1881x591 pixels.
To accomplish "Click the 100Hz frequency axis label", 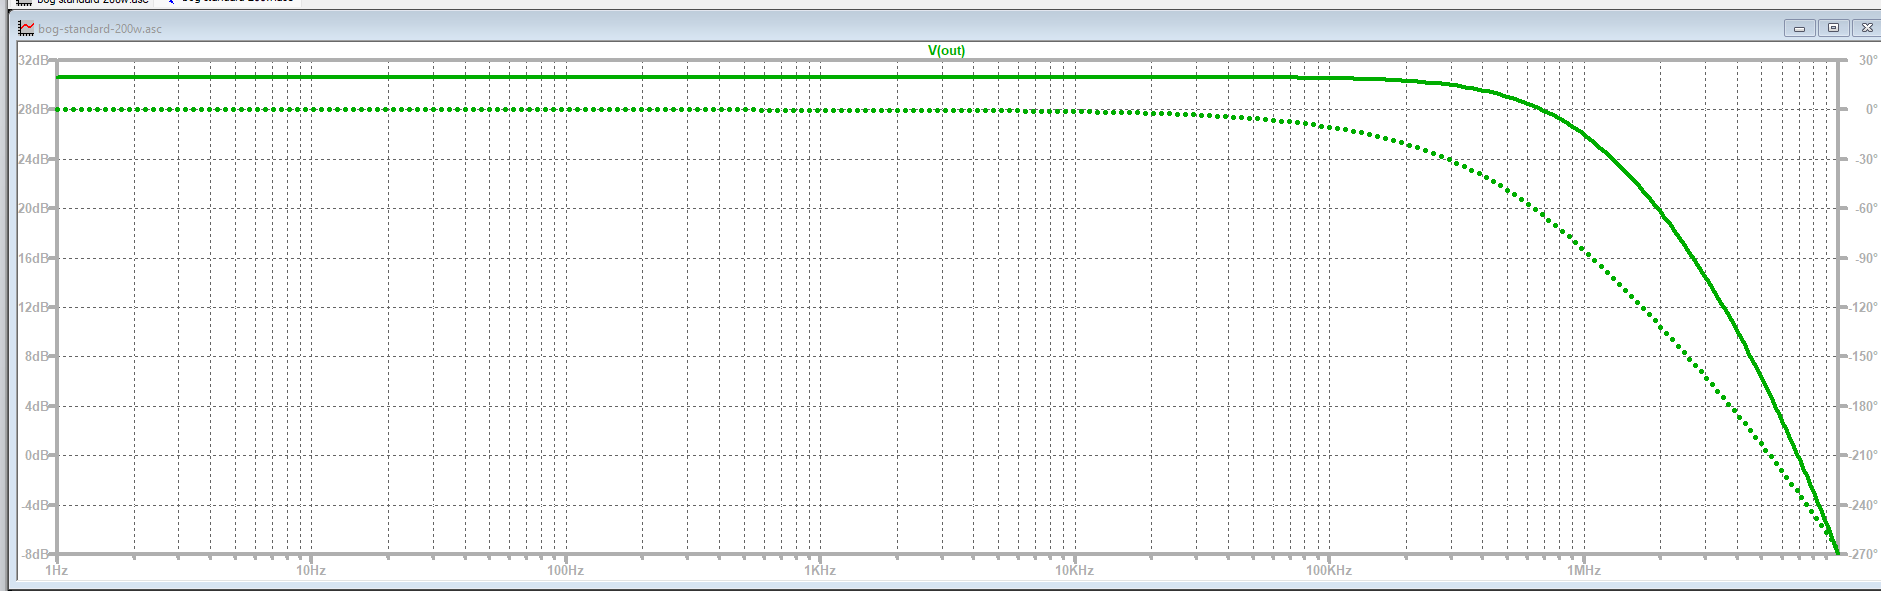I will [565, 571].
